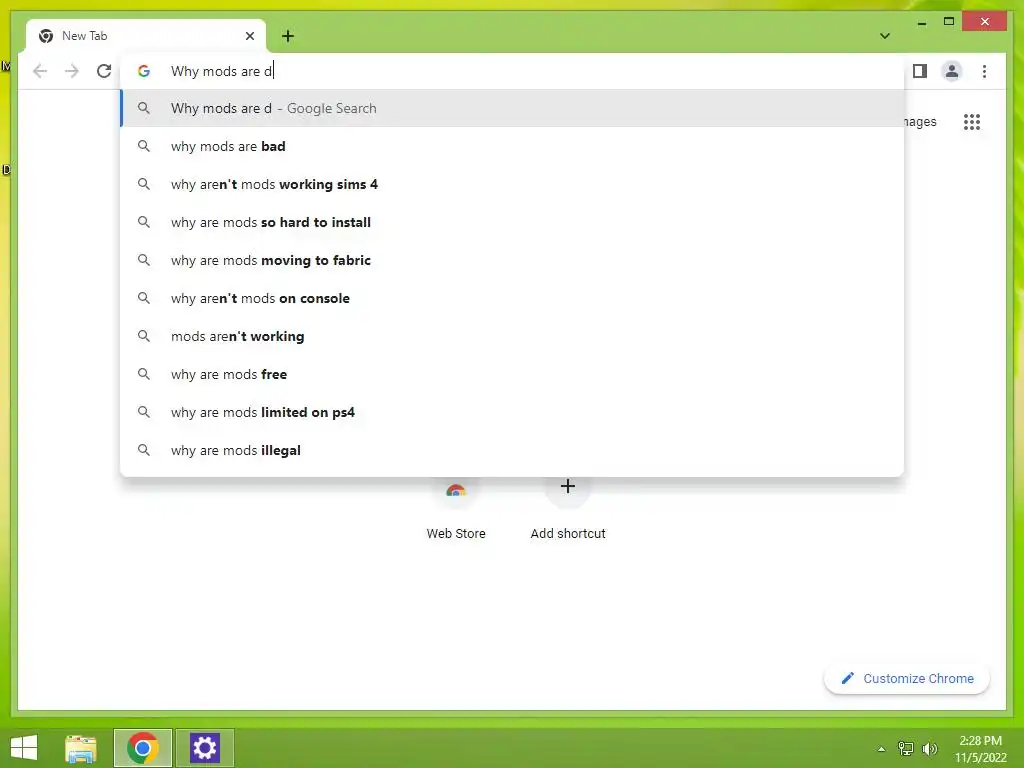The image size is (1024, 768).
Task: Choose suggestion "why mods are bad"
Action: tap(512, 146)
